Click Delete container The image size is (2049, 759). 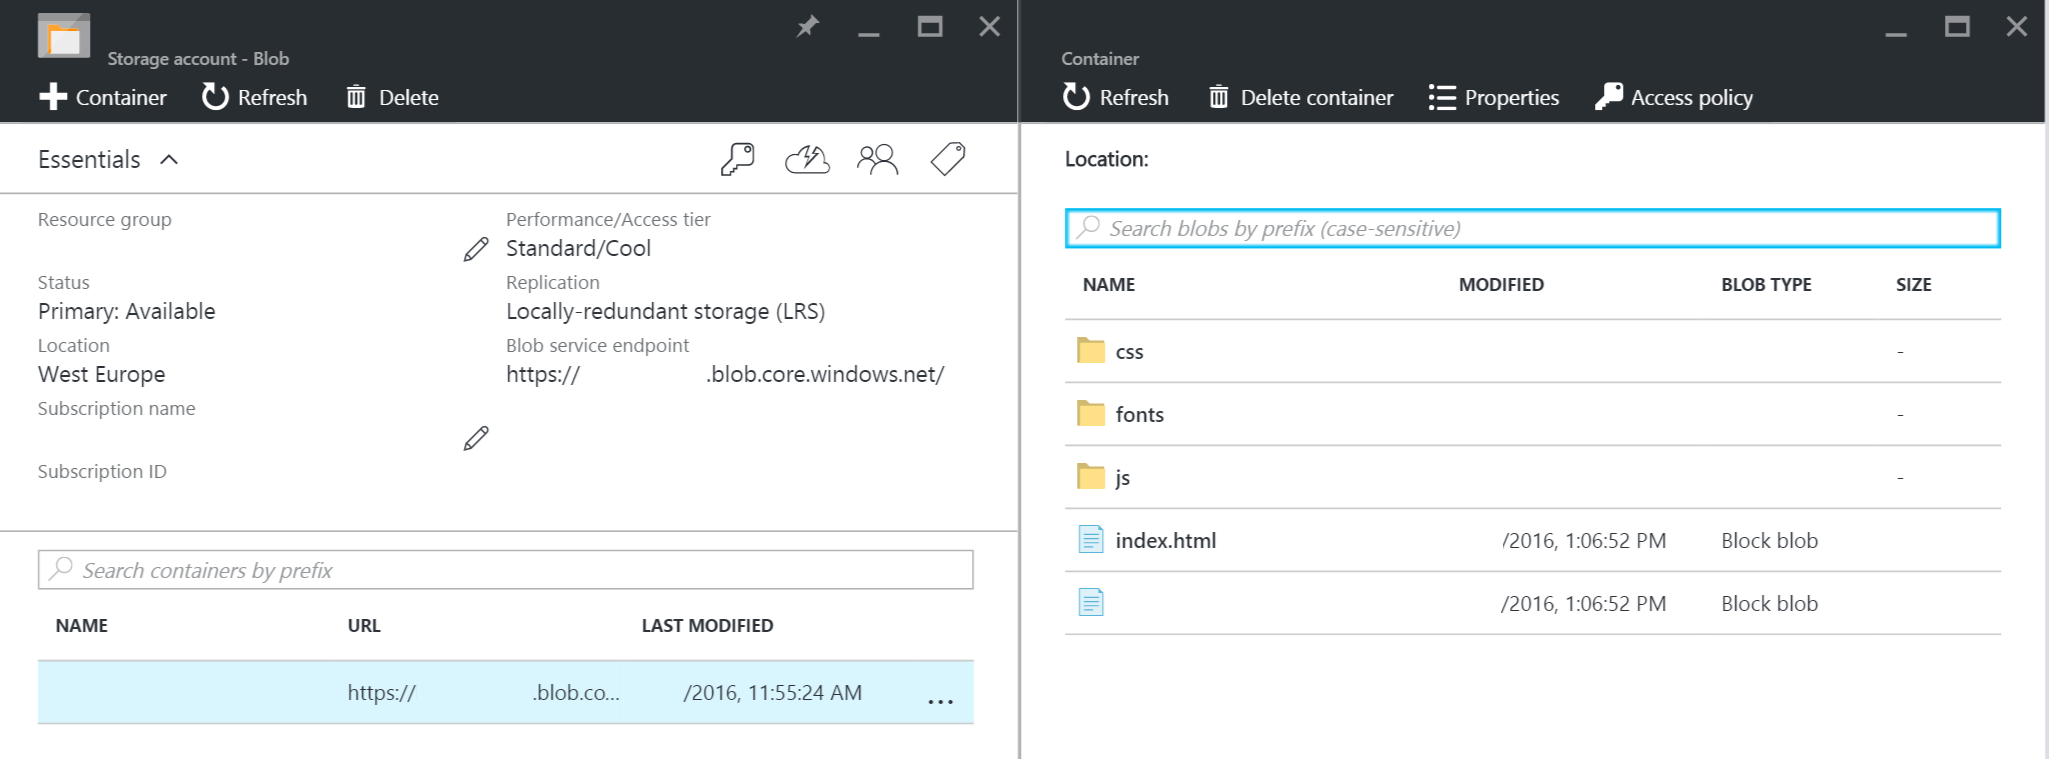1300,97
